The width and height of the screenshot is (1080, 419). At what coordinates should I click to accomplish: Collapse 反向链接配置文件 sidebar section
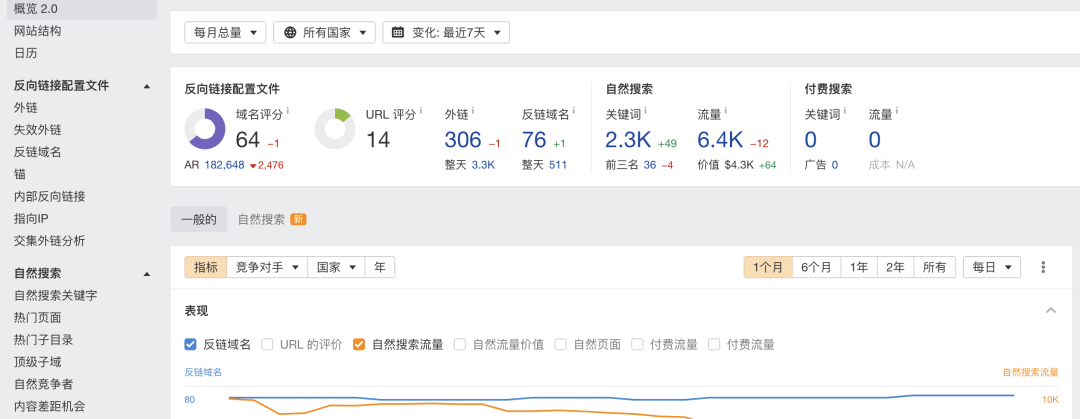point(147,86)
